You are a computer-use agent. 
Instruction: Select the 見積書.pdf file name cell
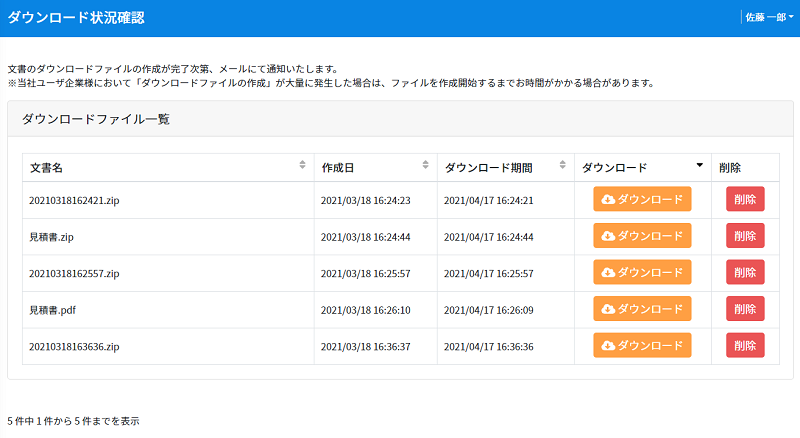pos(168,310)
